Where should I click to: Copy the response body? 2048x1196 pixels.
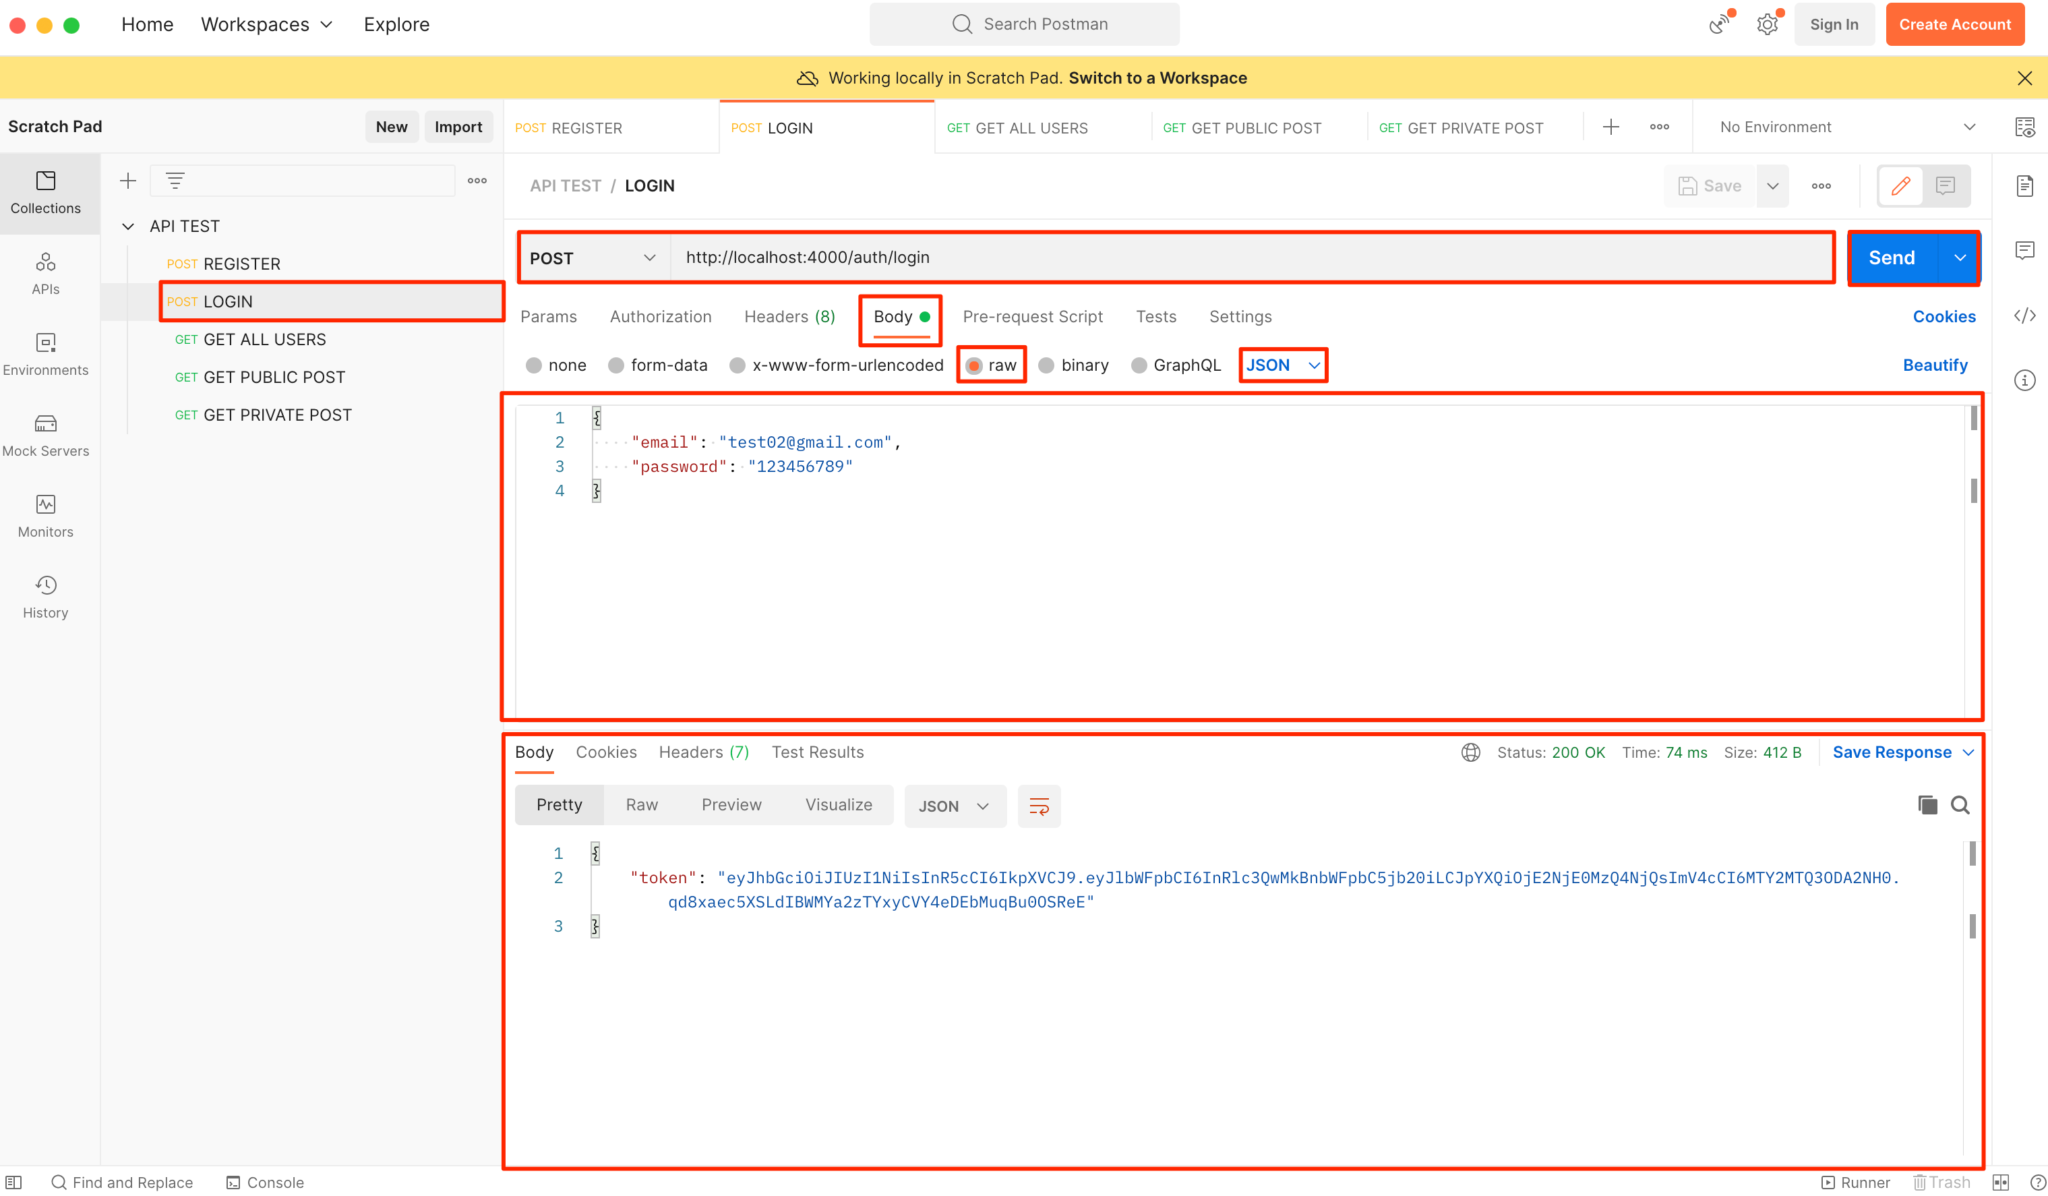point(1927,805)
